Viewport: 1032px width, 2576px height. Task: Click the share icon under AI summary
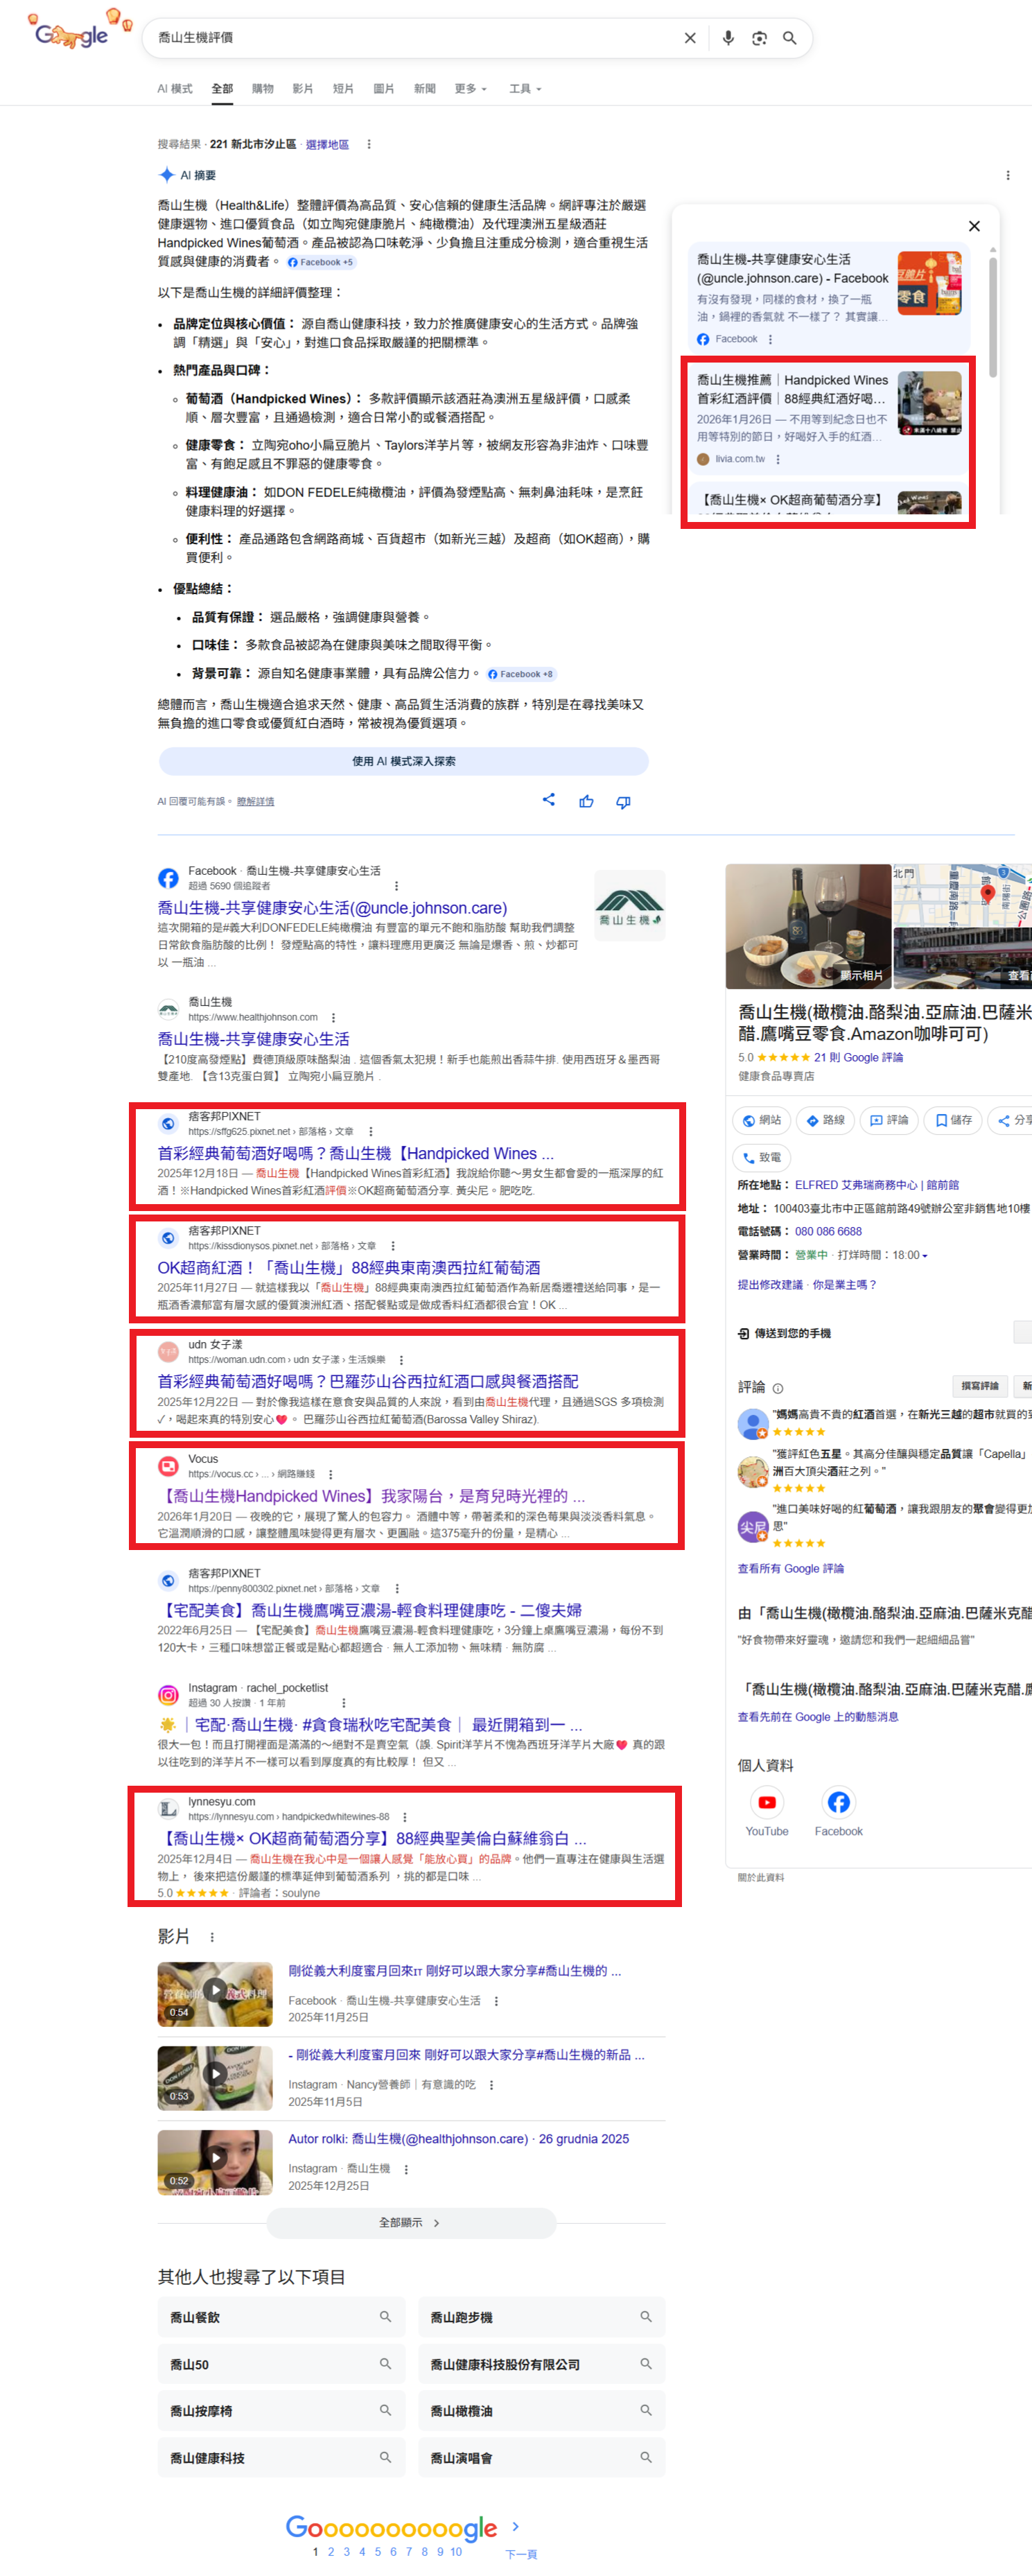coord(548,800)
